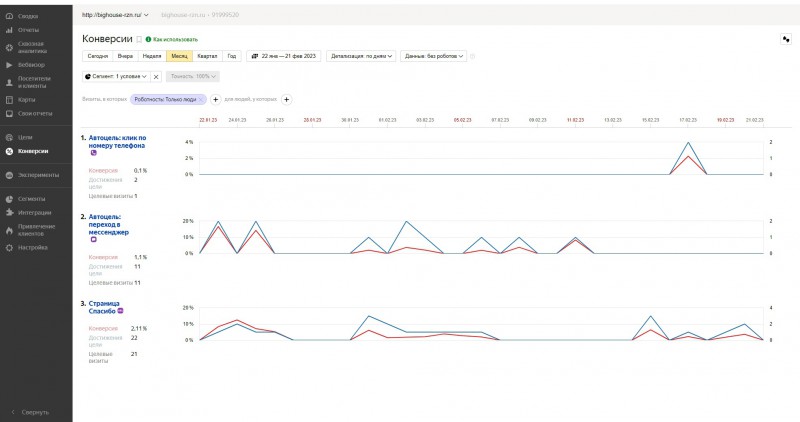Open Сегмент: 1 условие dropdown
Image resolution: width=800 pixels, height=422 pixels.
tap(116, 77)
